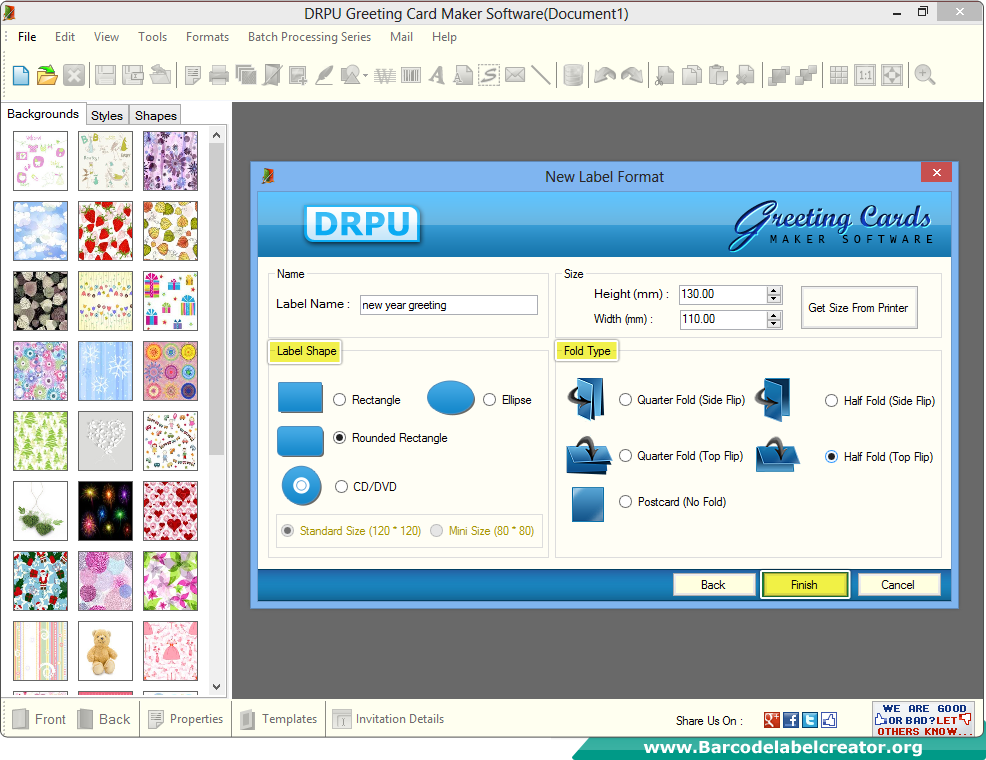Increase Height value with up arrow
Viewport: 986px width, 760px height.
[774, 290]
